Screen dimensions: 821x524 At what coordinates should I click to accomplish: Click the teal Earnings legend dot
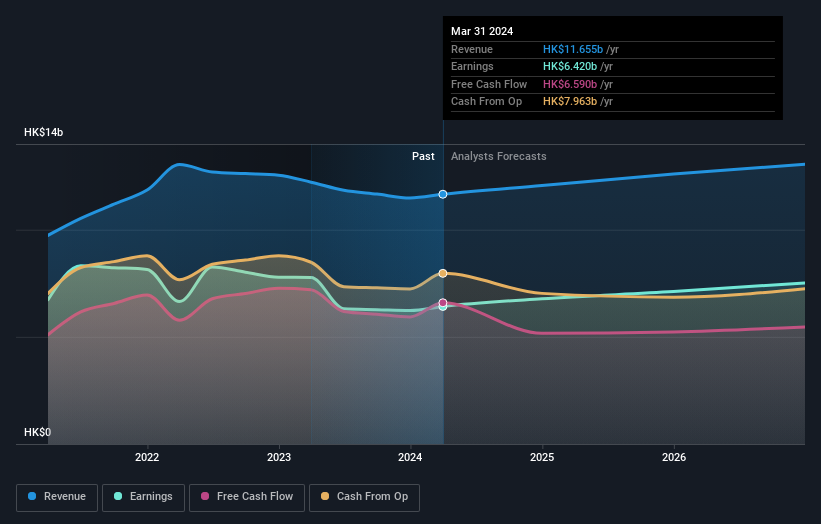[118, 496]
